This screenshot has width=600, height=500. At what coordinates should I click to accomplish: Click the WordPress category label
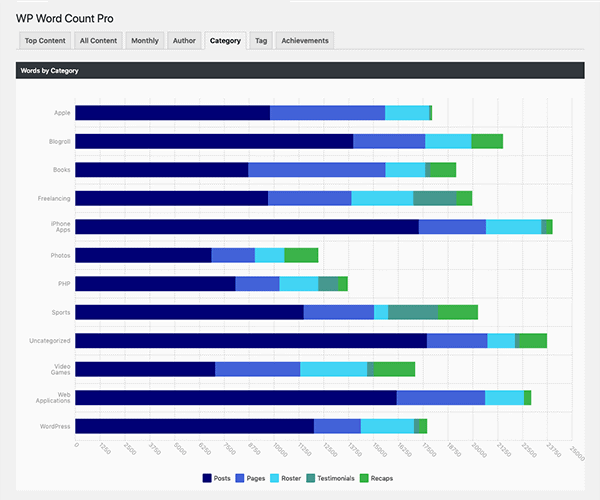tap(55, 426)
